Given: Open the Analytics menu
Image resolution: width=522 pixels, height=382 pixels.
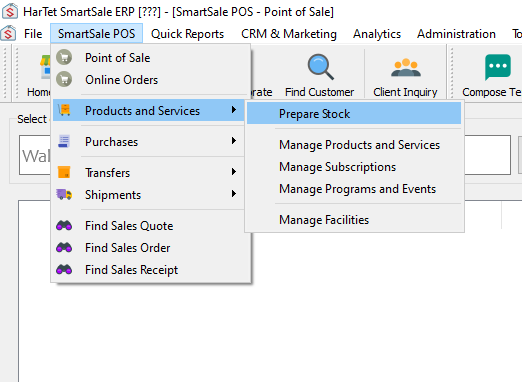Looking at the screenshot, I should [377, 34].
